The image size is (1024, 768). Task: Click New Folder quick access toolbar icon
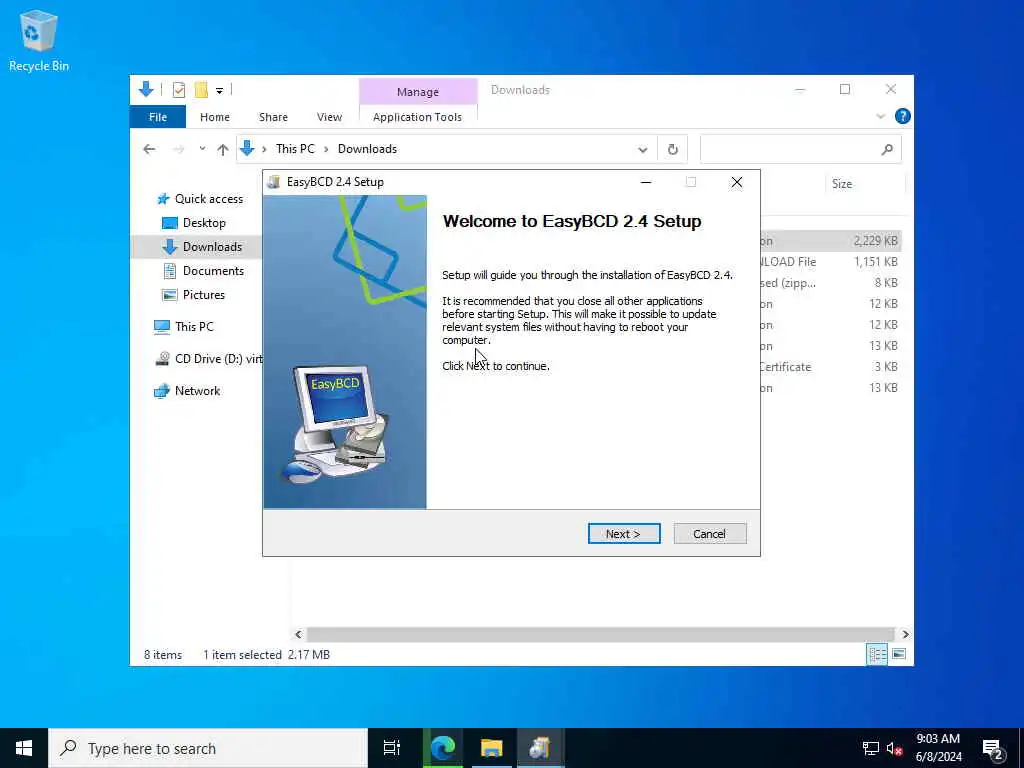click(201, 89)
